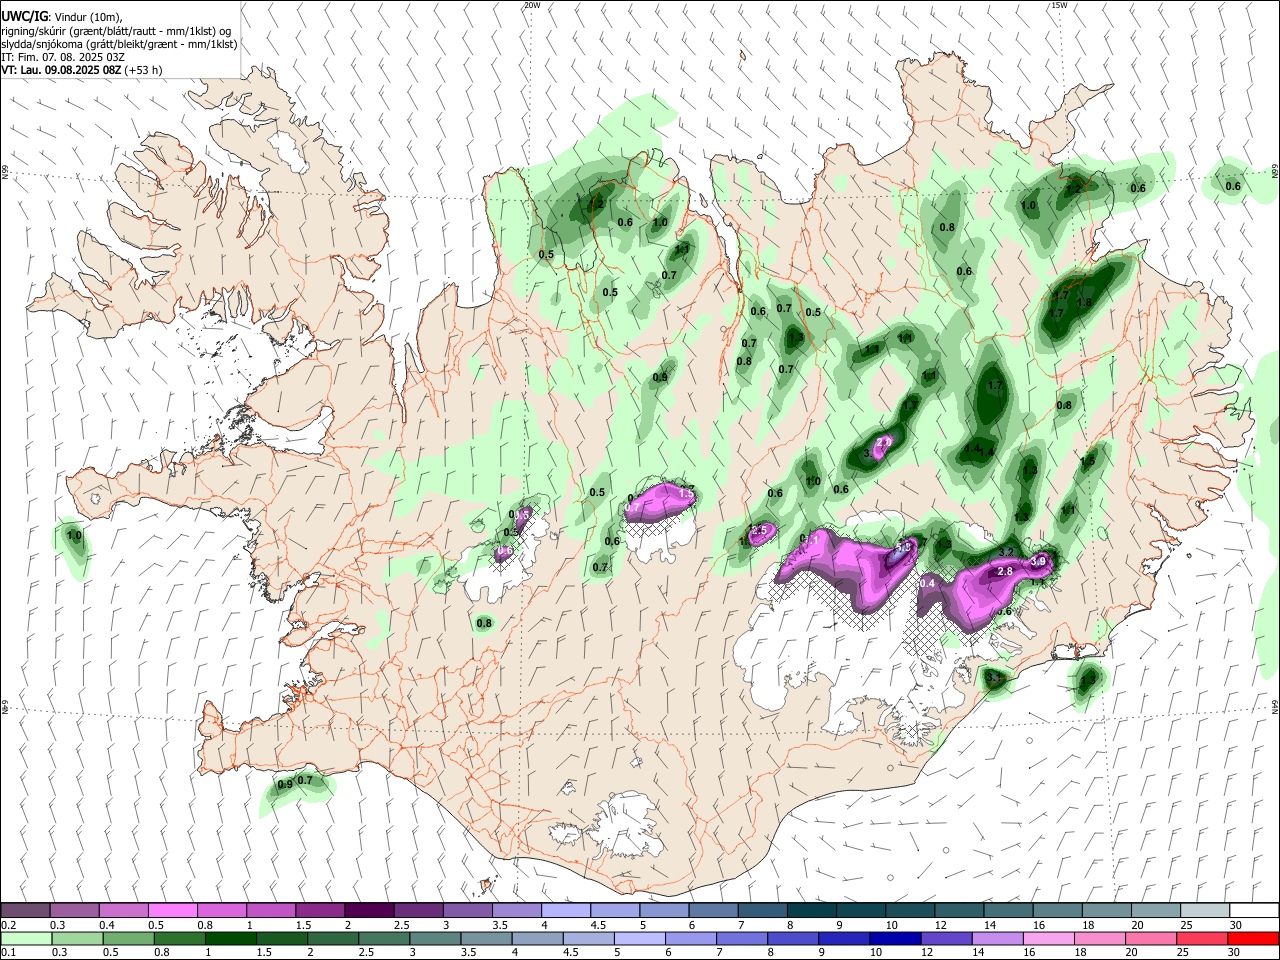Pick the darkest green 1 rain legend swatch
The image size is (1280, 960).
coord(231,938)
